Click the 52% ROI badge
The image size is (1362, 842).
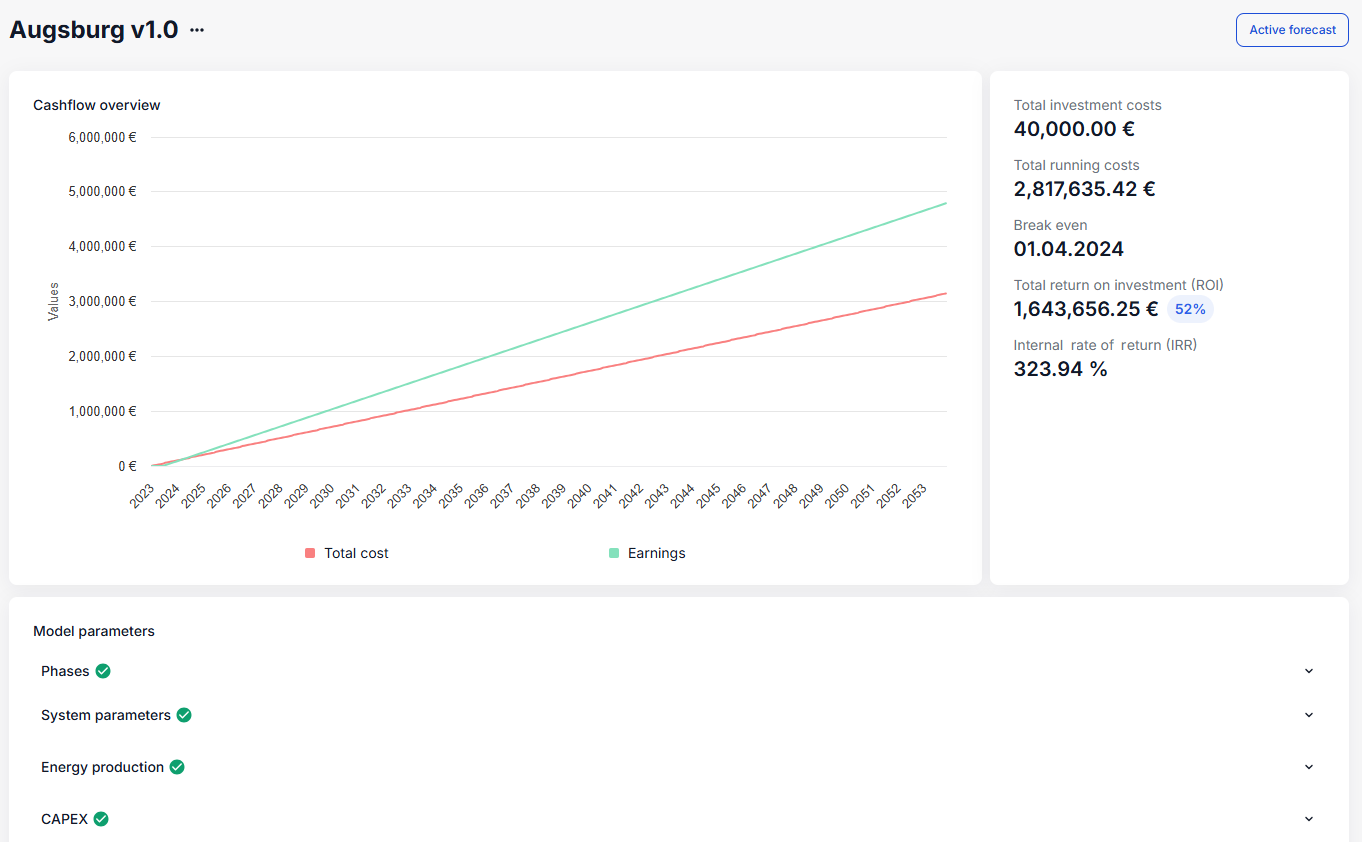pos(1190,309)
